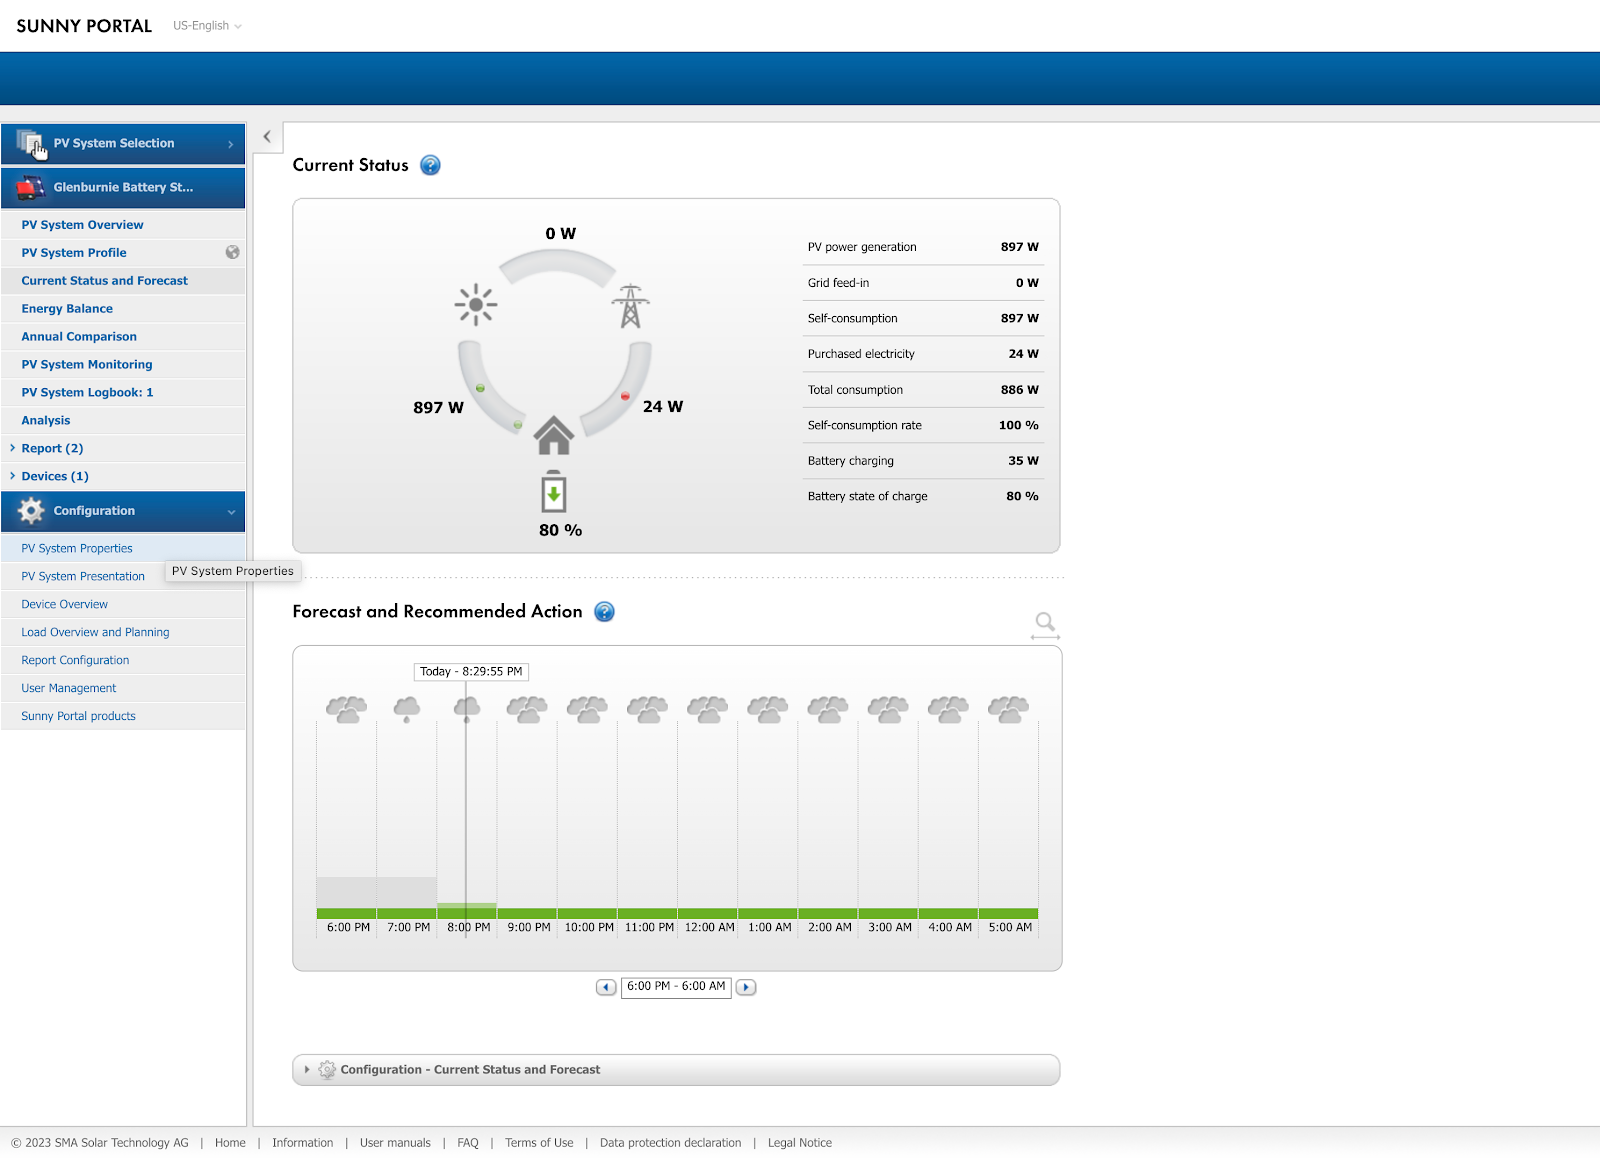Image resolution: width=1600 pixels, height=1164 pixels.
Task: Click the 9:00 PM green forecast bar
Action: (x=527, y=913)
